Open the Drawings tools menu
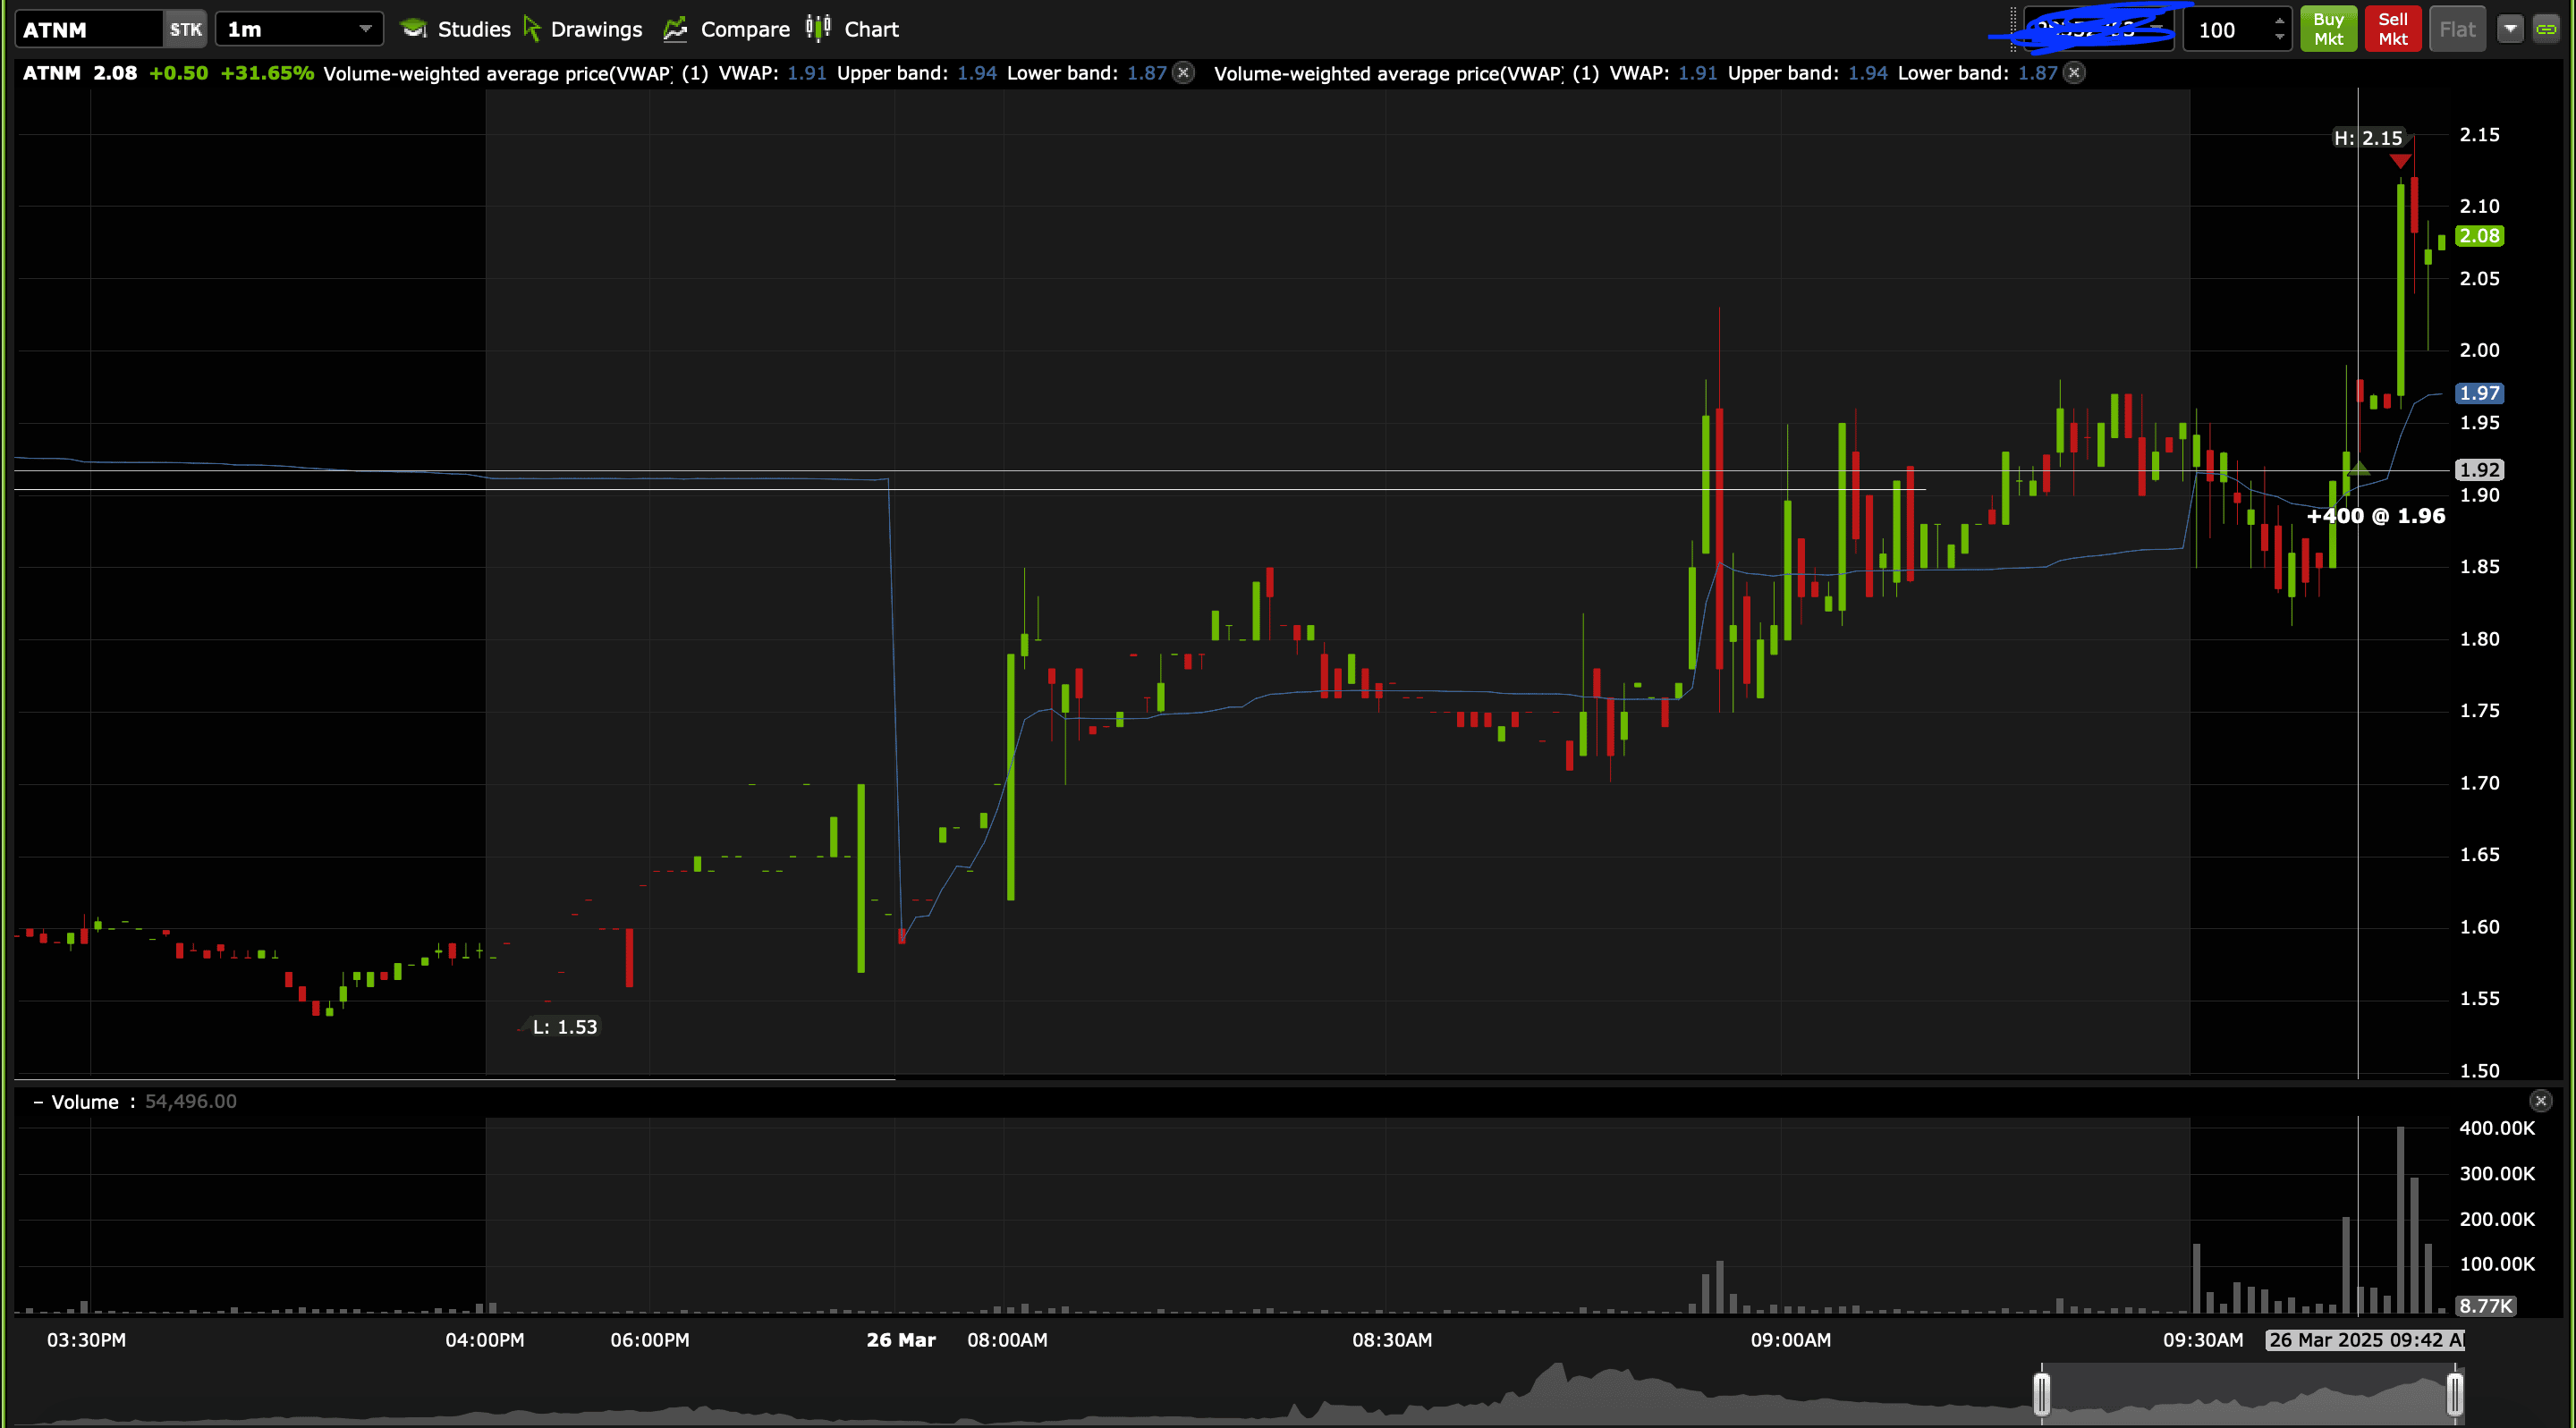2576x1428 pixels. (583, 29)
